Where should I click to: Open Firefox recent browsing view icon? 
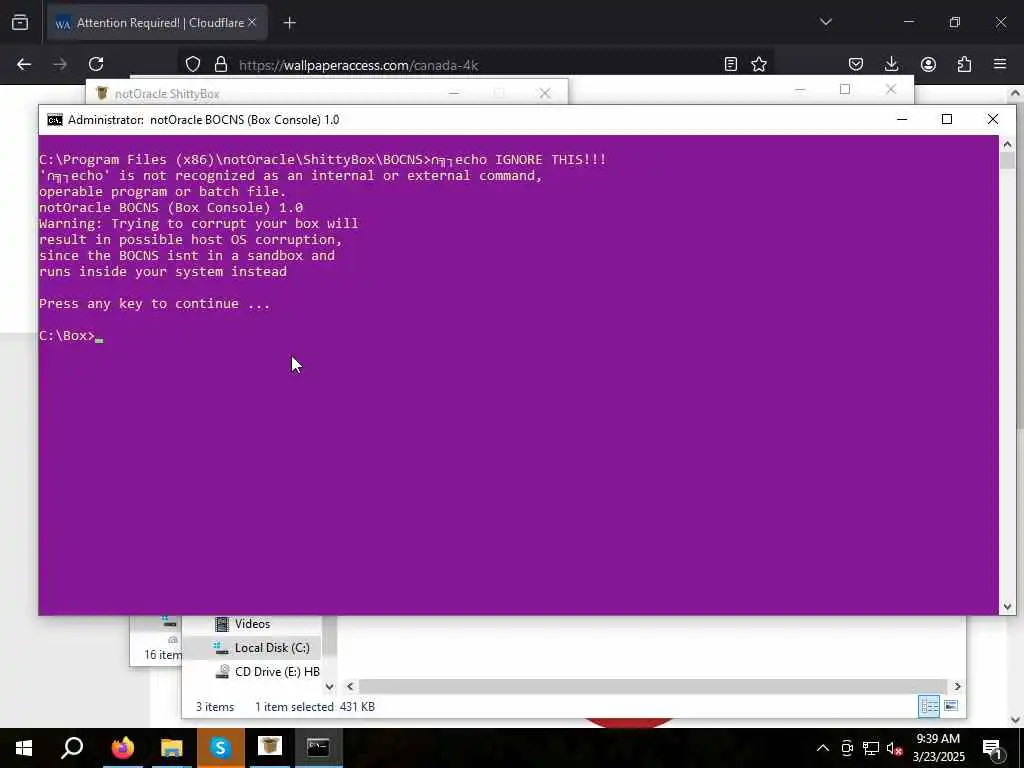tap(20, 22)
